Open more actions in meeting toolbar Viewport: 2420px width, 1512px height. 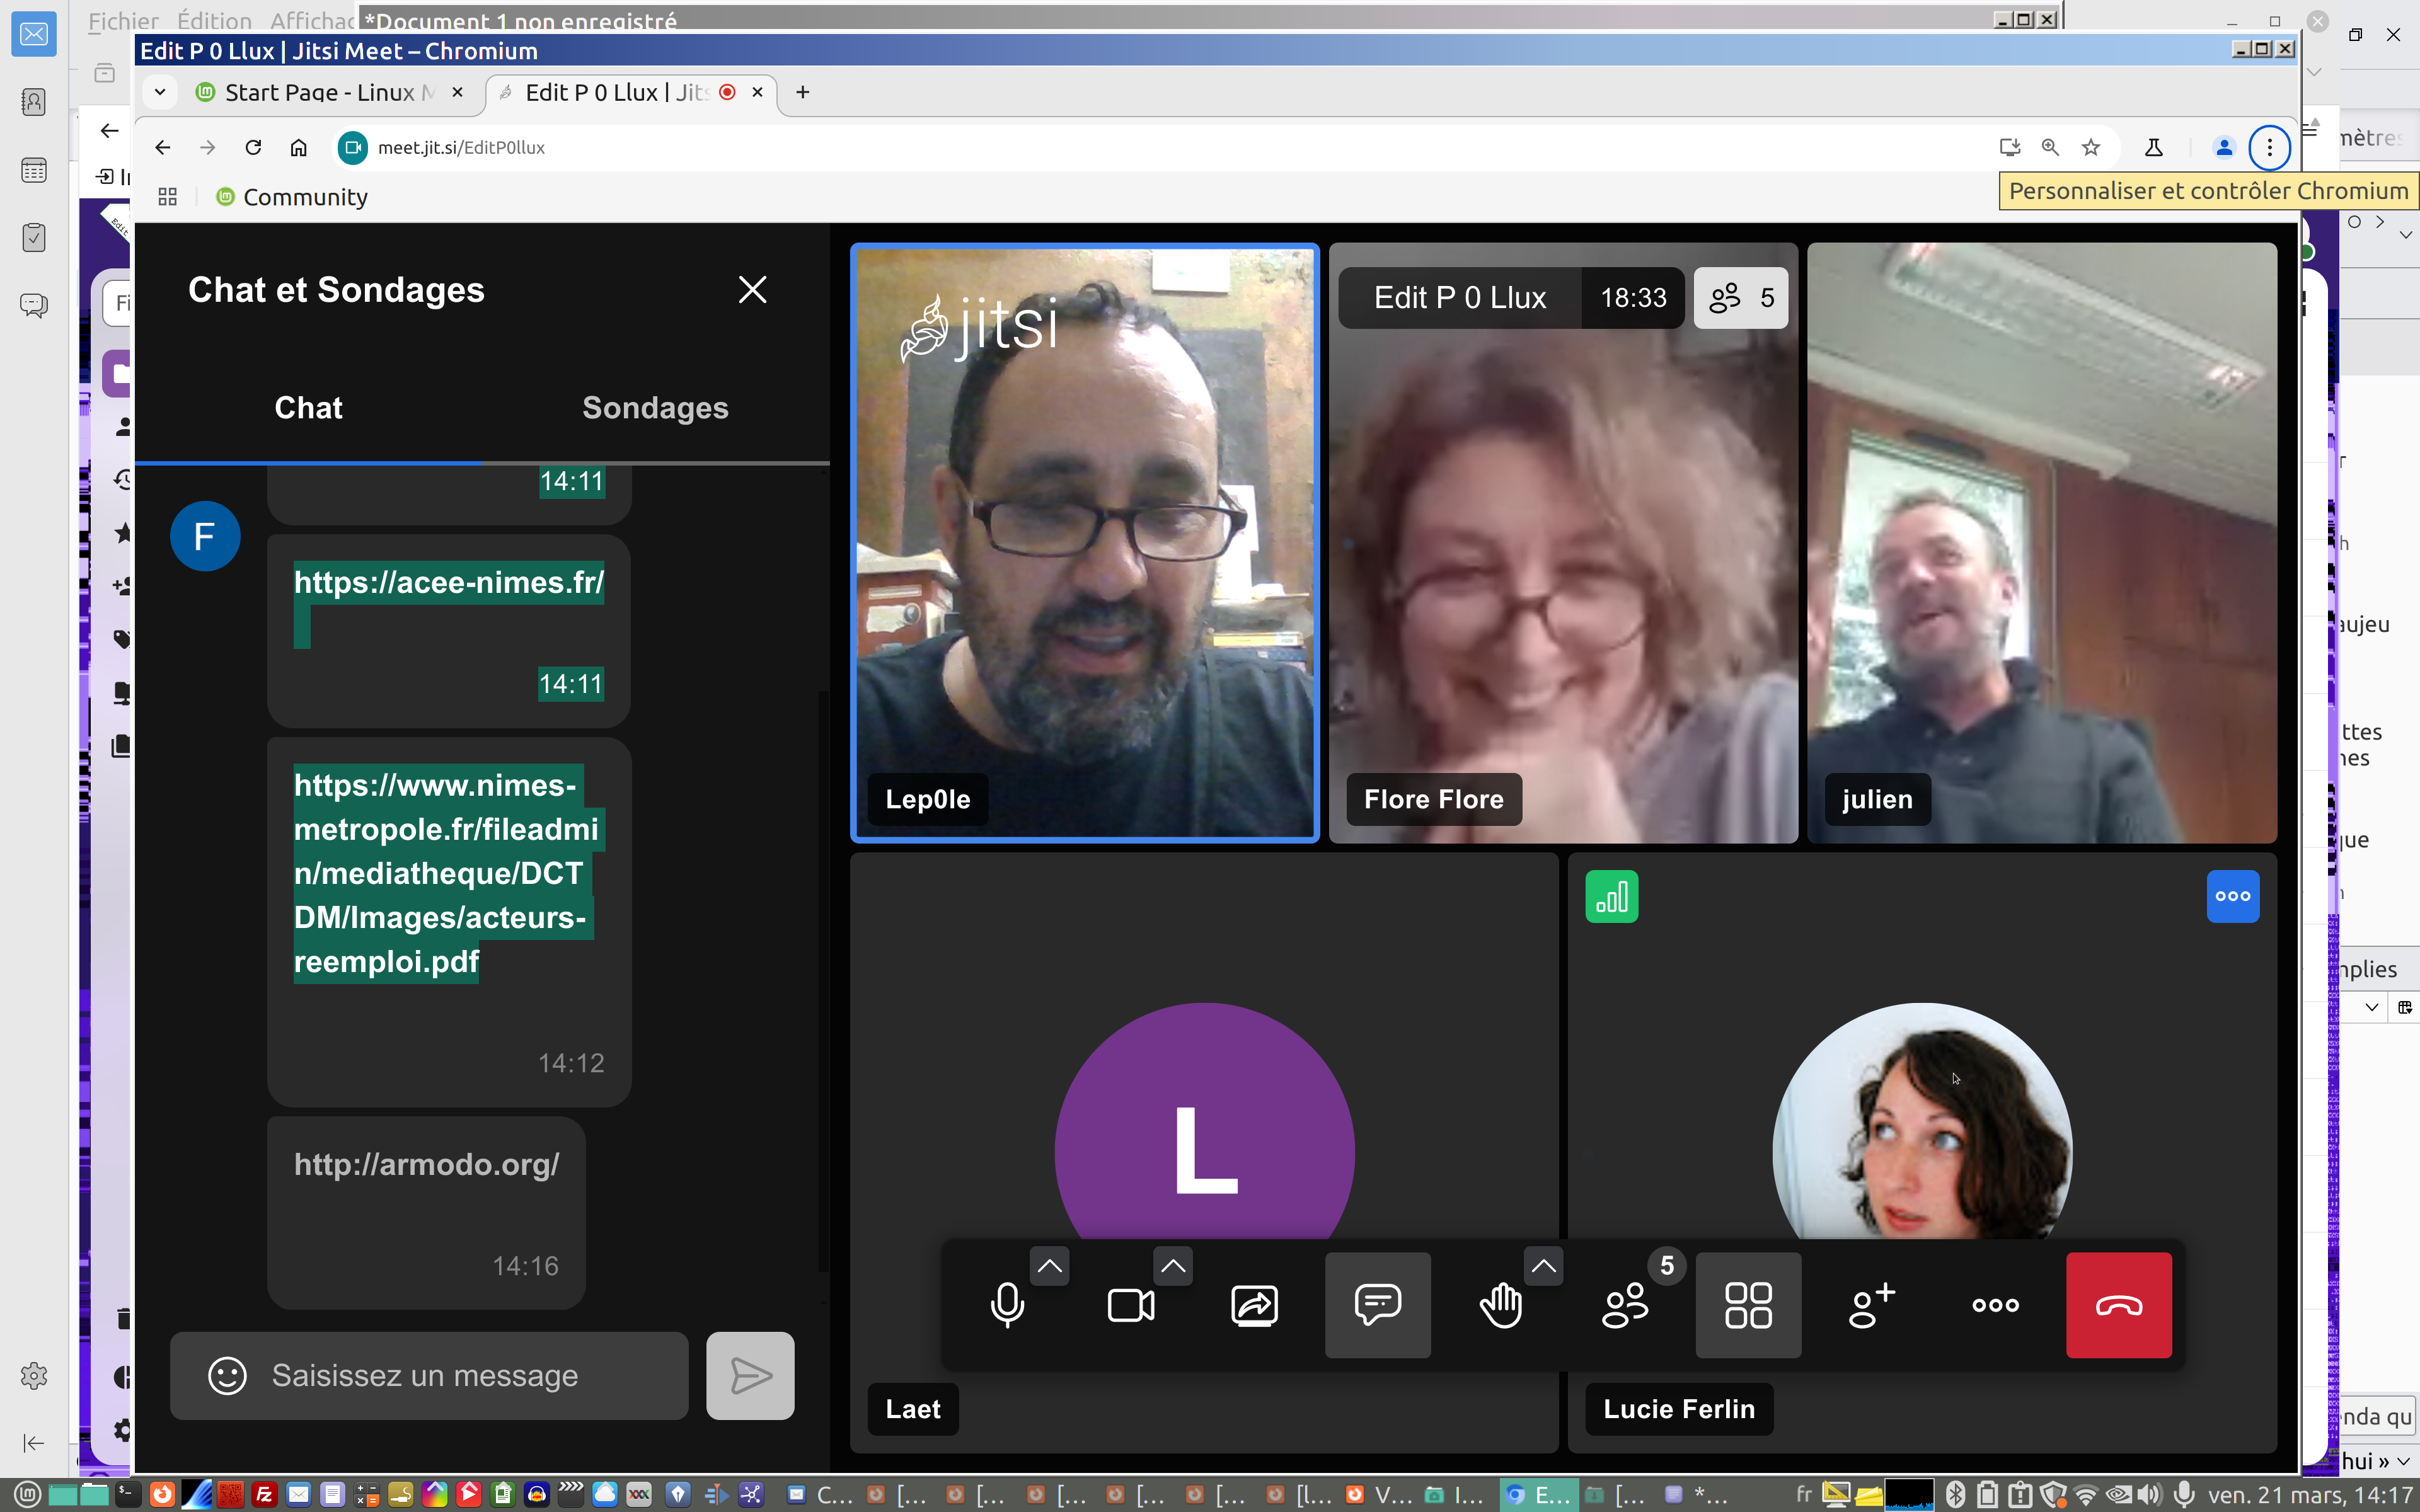tap(1995, 1305)
